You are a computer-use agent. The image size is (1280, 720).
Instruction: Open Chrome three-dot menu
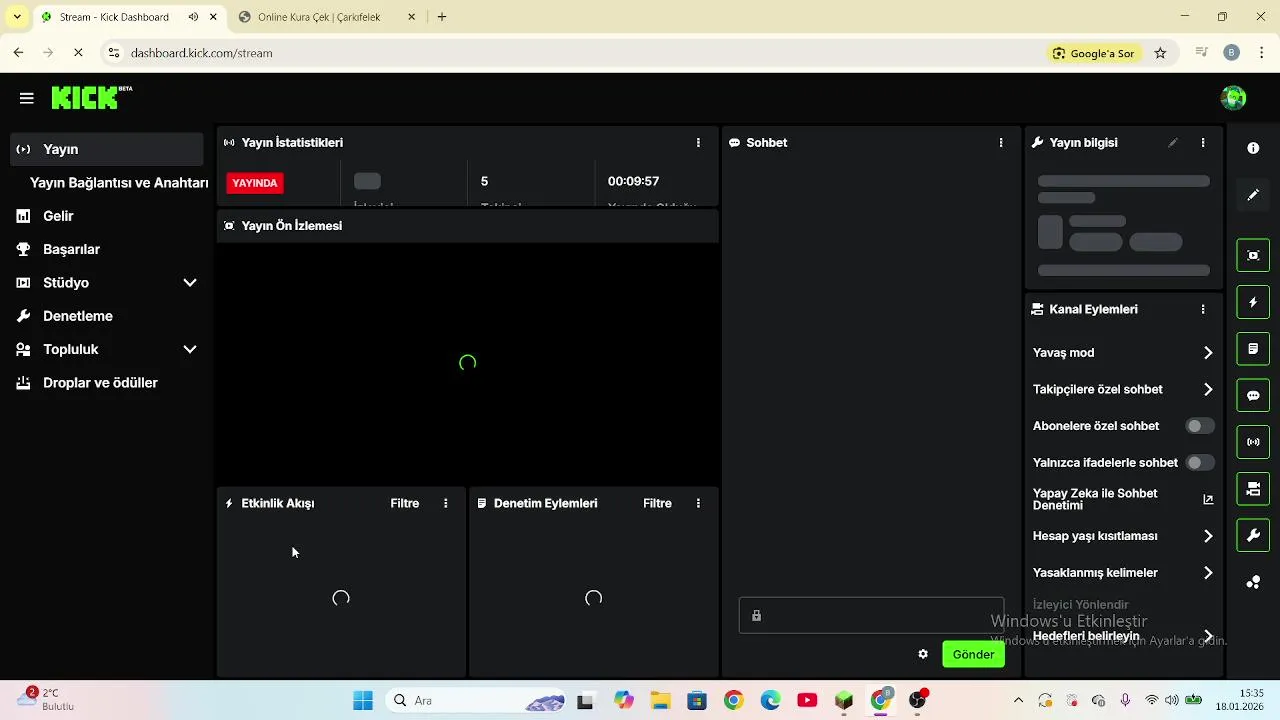[x=1261, y=53]
